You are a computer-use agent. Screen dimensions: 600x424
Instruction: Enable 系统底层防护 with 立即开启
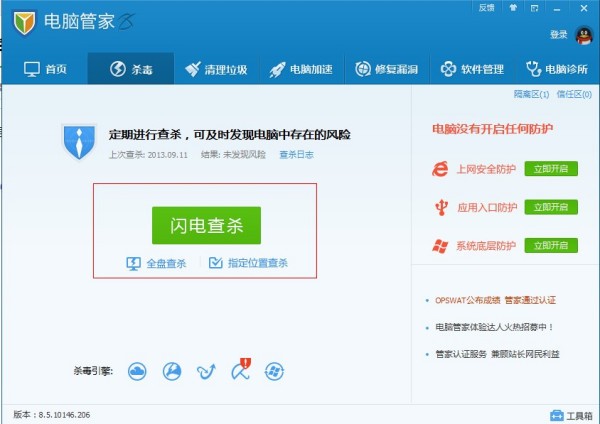[x=551, y=245]
